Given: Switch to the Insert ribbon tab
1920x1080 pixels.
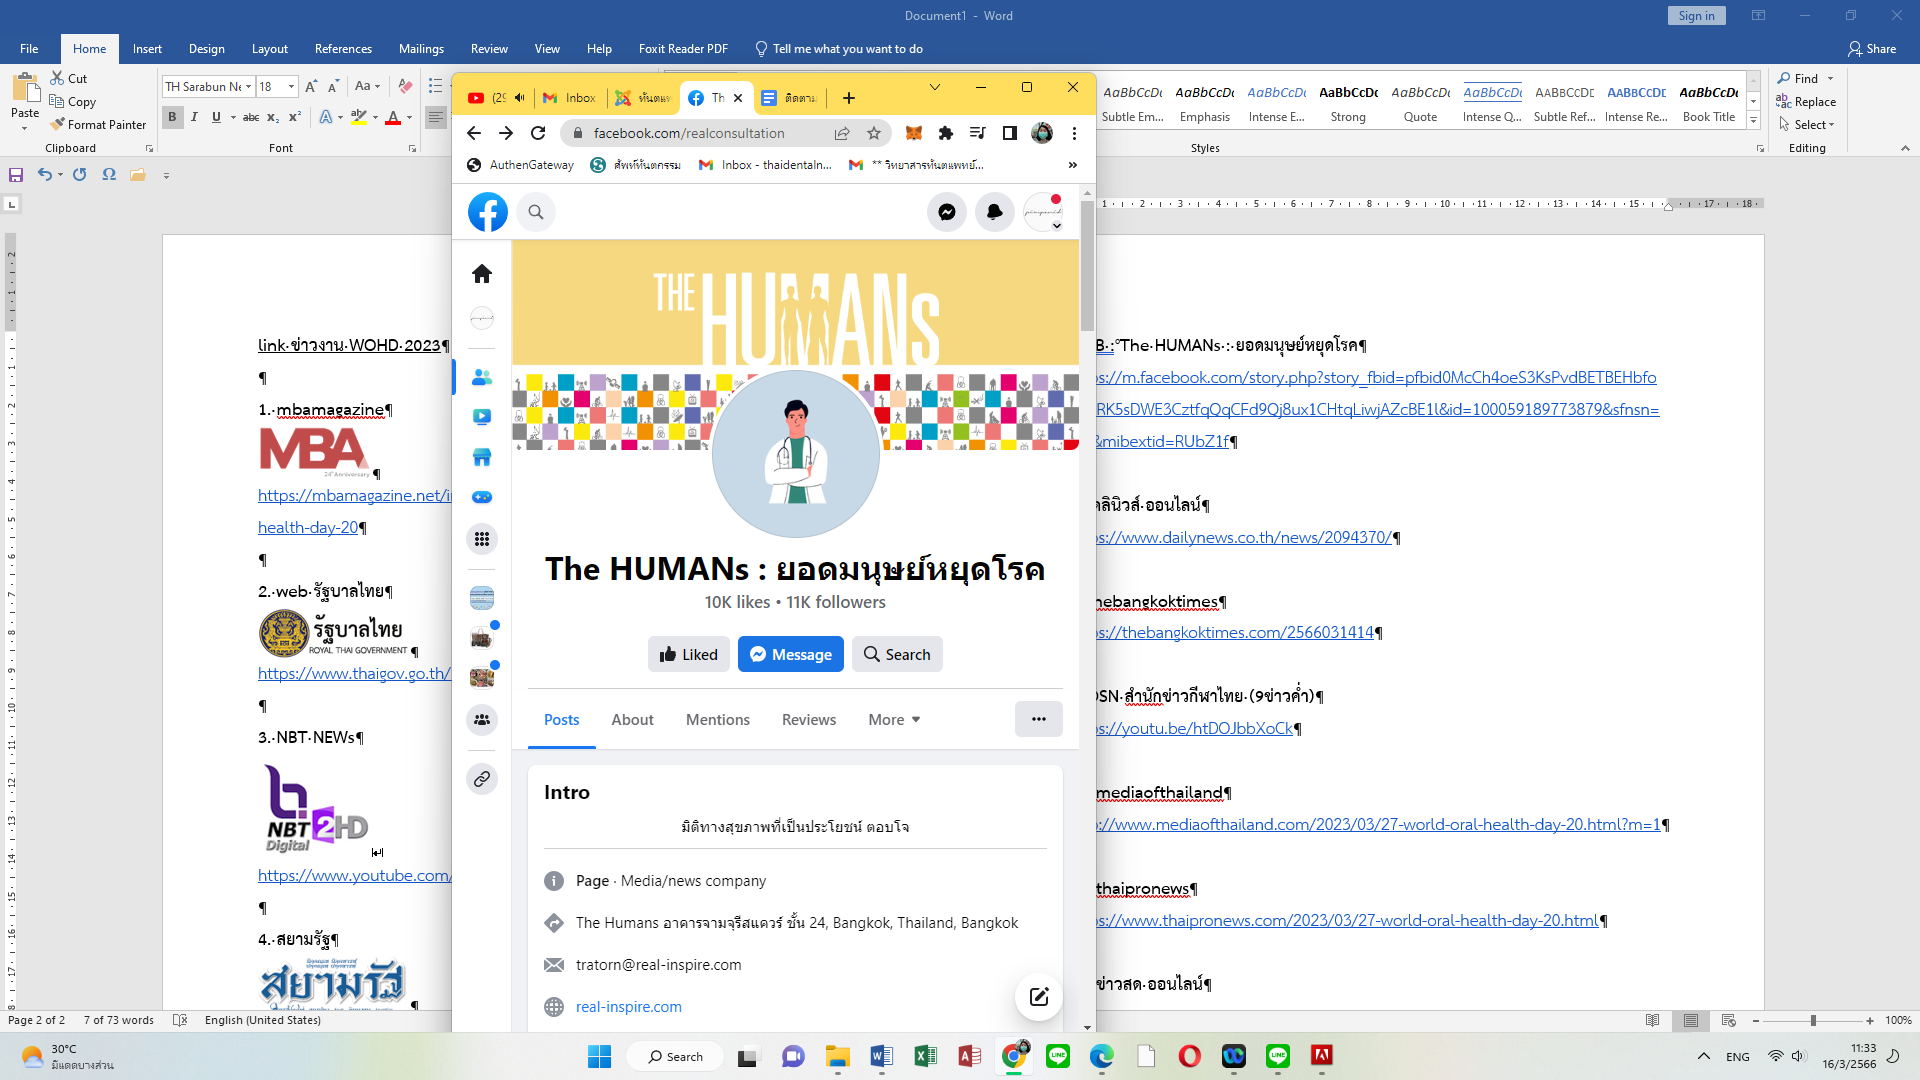Looking at the screenshot, I should click(147, 48).
